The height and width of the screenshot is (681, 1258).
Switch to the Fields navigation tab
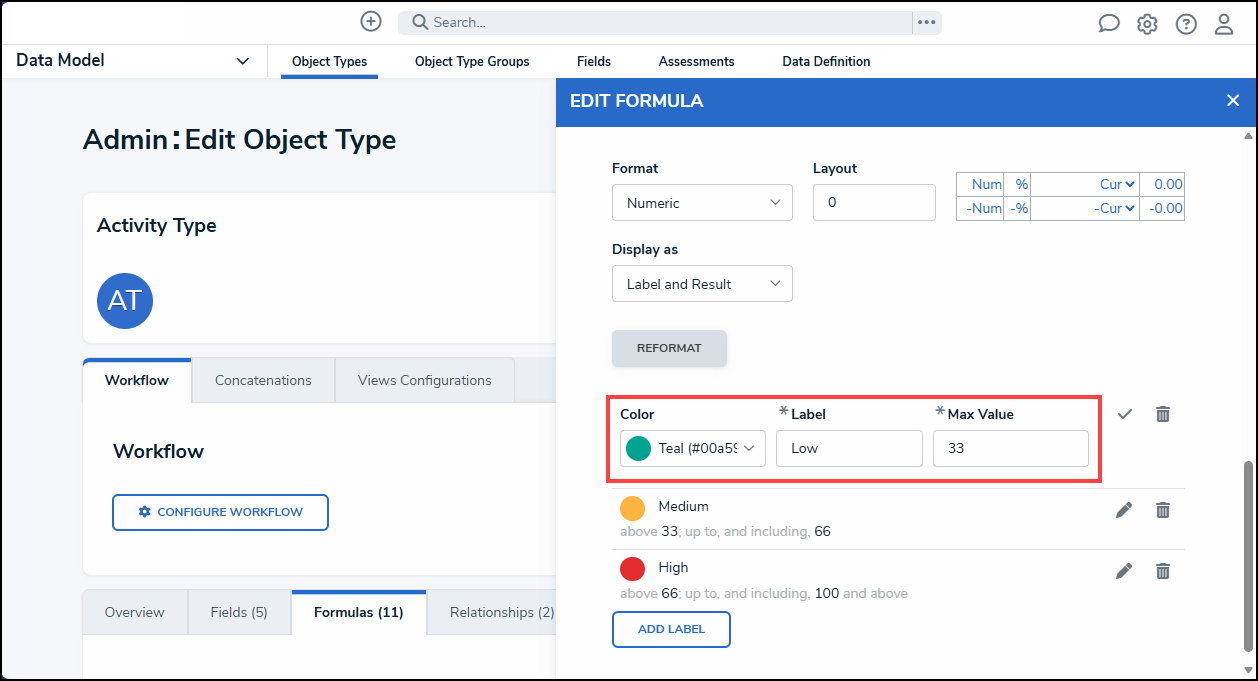coord(594,61)
